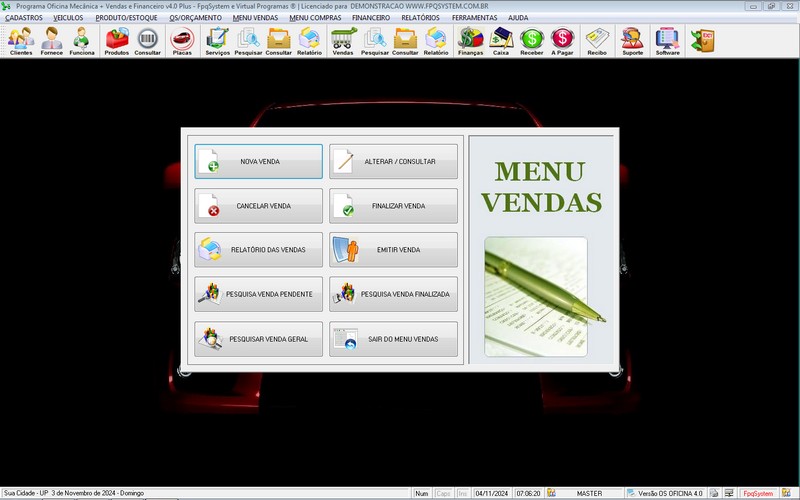This screenshot has width=800, height=500.
Task: Click the PESQUISAR VENDA GERAL button
Action: (259, 339)
